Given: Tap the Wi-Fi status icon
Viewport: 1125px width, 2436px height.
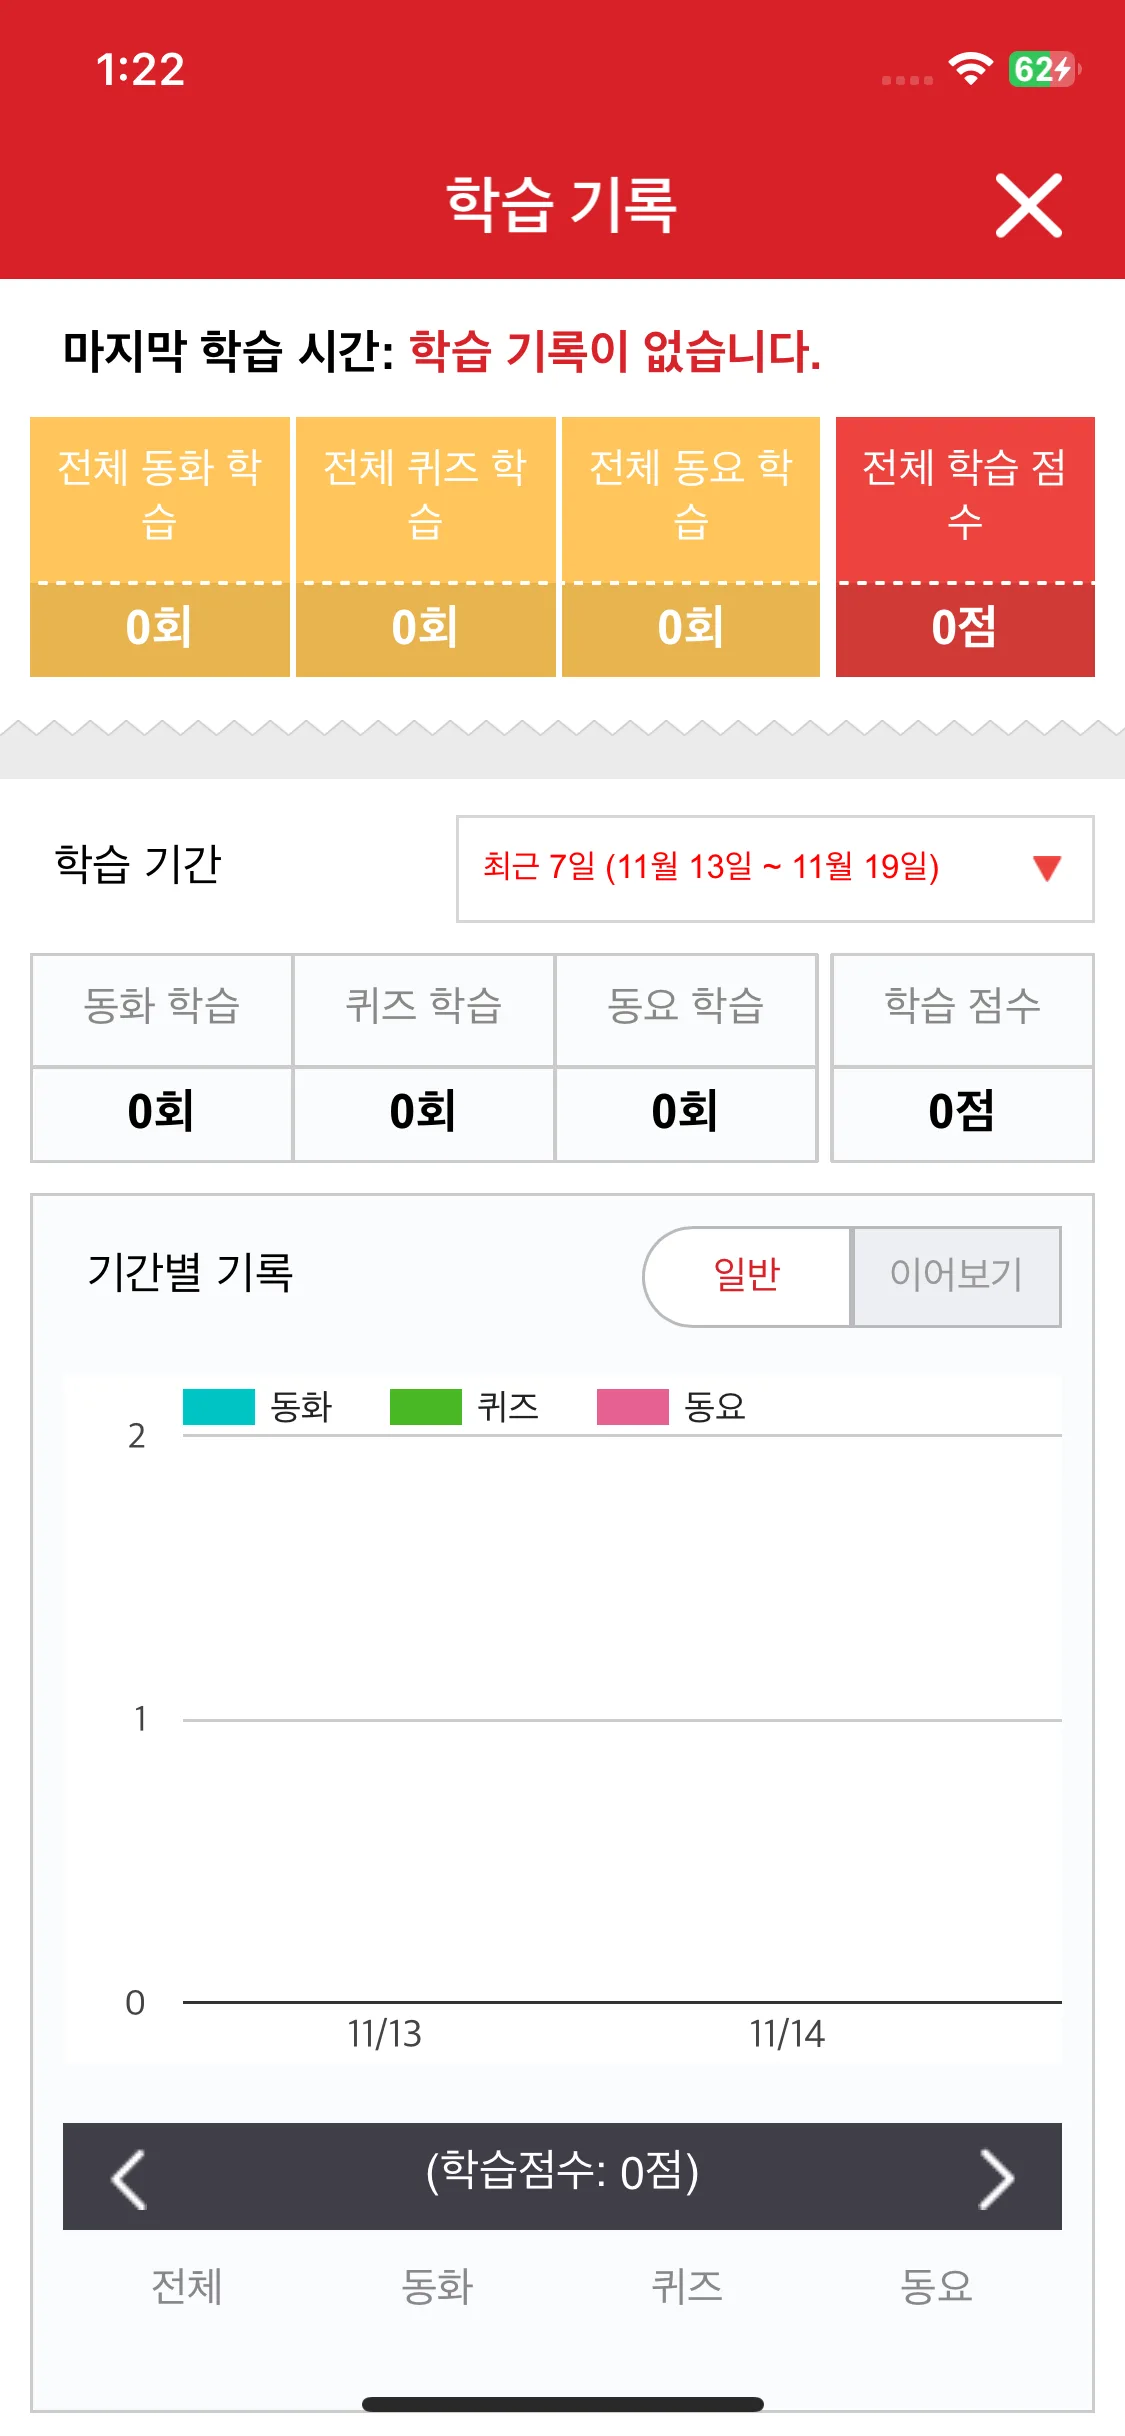Looking at the screenshot, I should point(969,70).
